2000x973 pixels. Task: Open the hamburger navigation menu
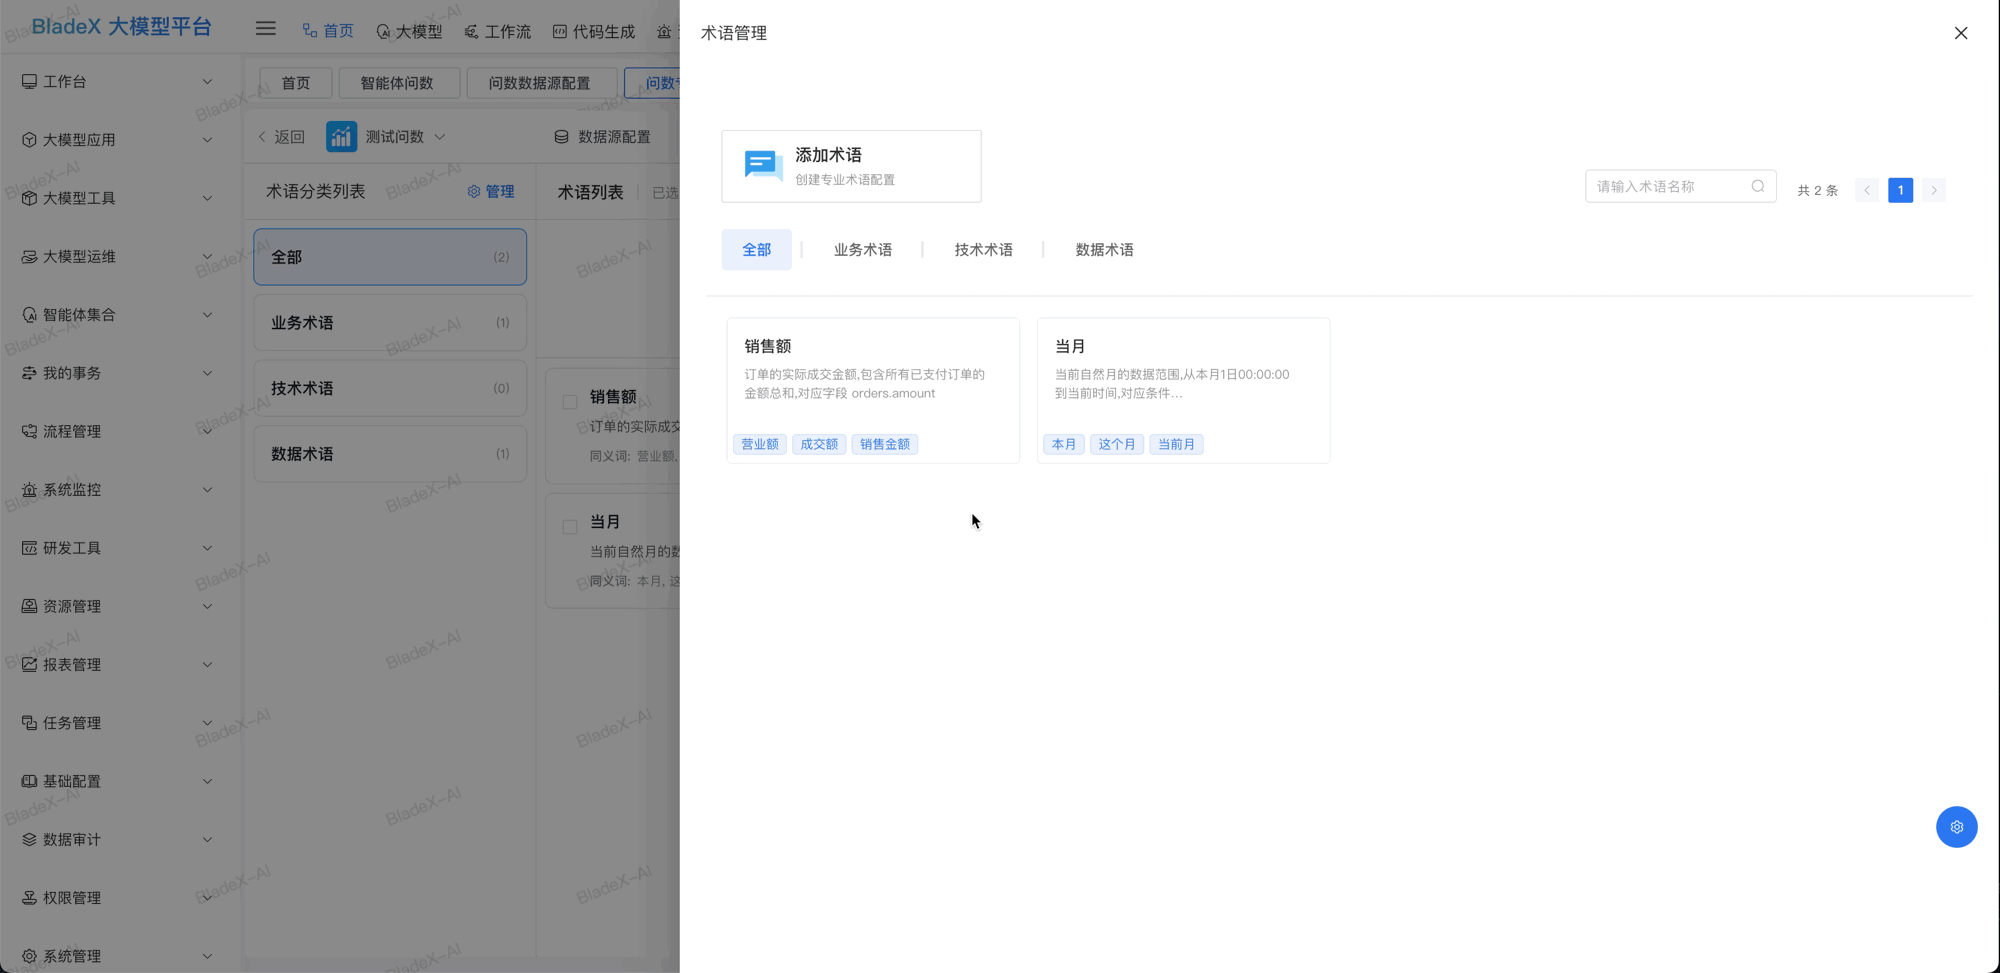coord(265,28)
